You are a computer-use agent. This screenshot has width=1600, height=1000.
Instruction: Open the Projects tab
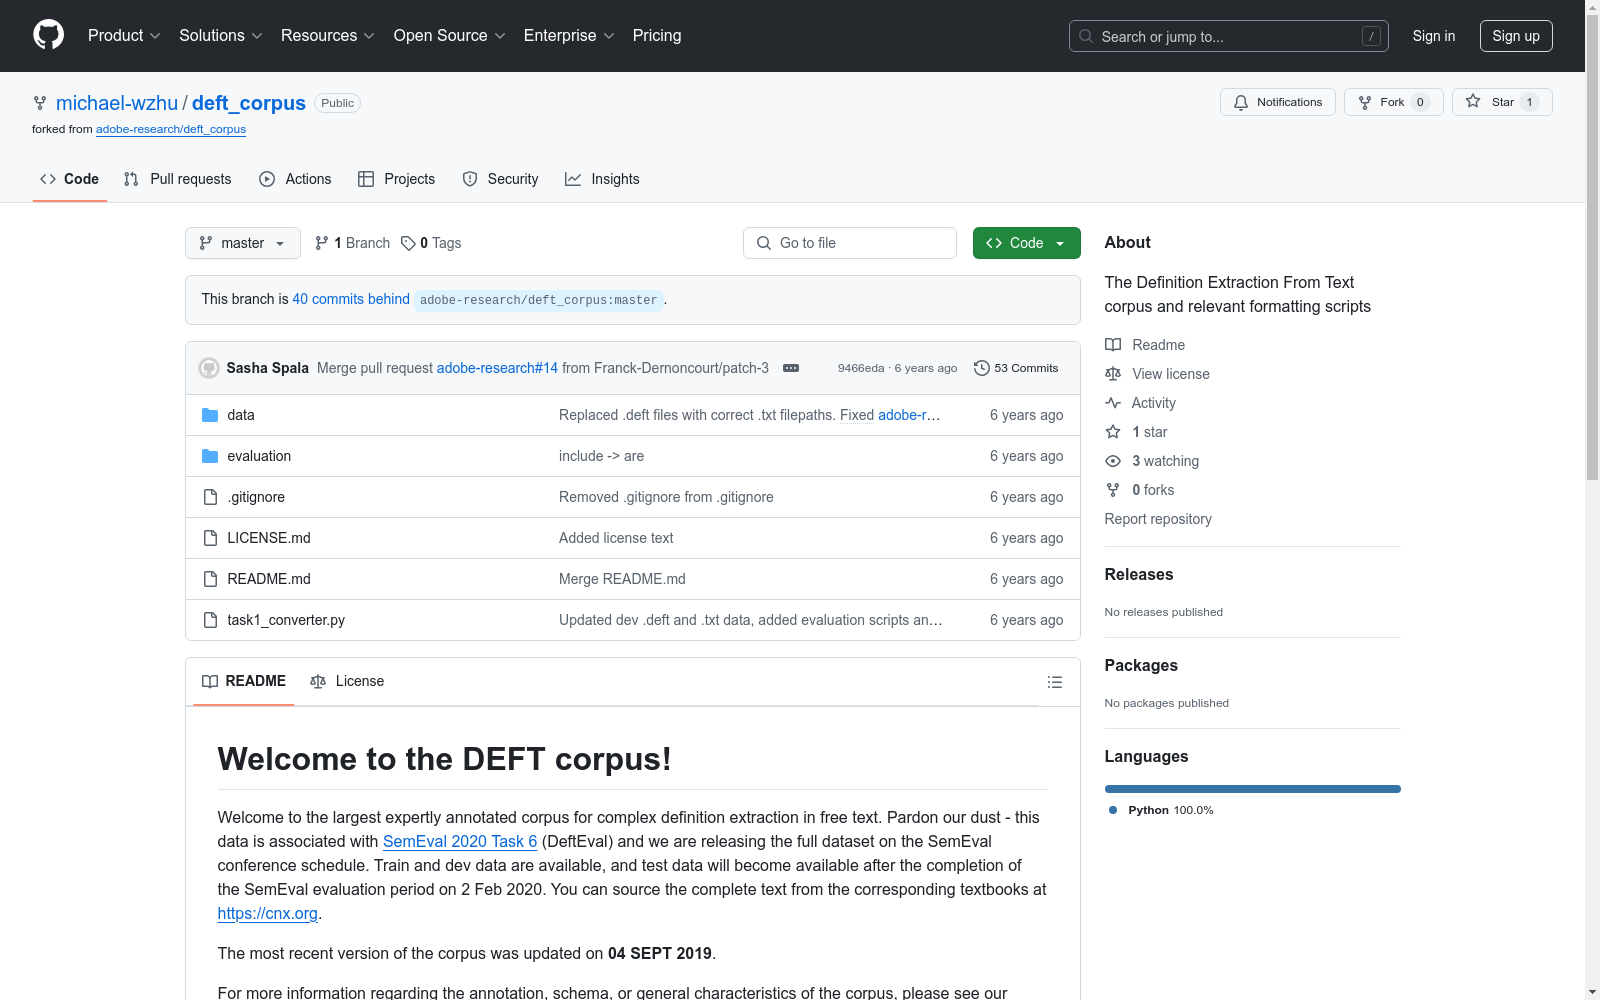tap(397, 179)
